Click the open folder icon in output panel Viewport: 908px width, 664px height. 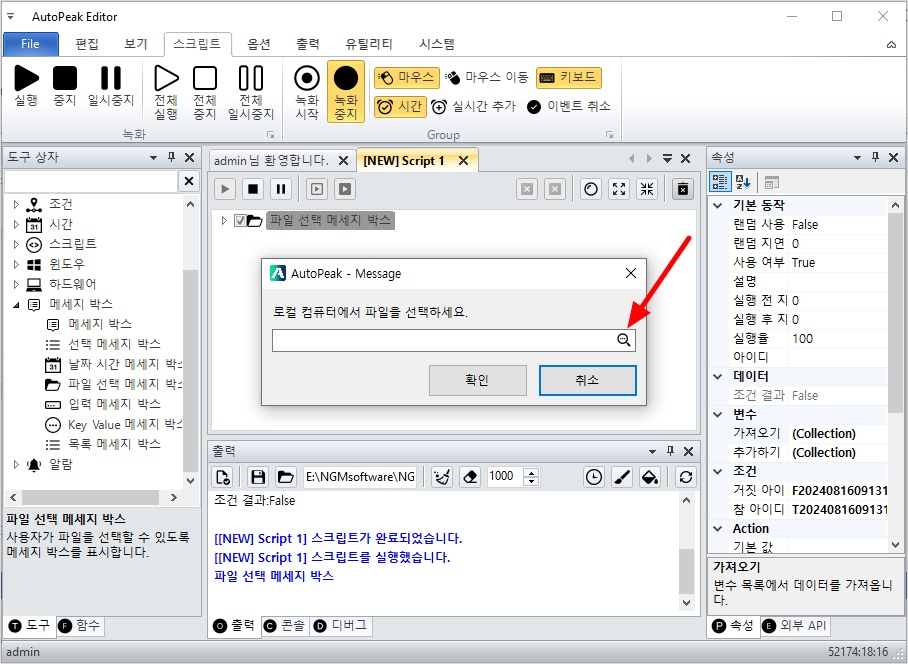(x=285, y=477)
